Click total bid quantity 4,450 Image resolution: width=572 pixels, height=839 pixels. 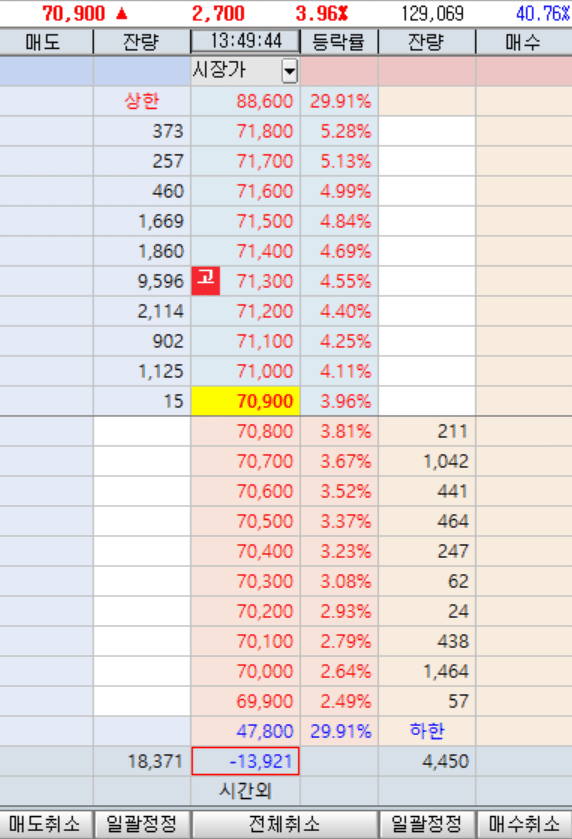point(446,761)
